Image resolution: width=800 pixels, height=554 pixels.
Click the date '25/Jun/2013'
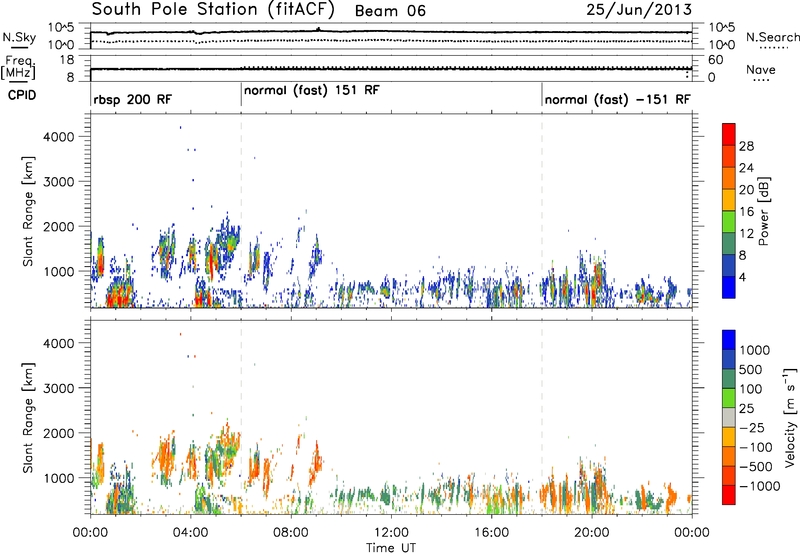tap(639, 10)
